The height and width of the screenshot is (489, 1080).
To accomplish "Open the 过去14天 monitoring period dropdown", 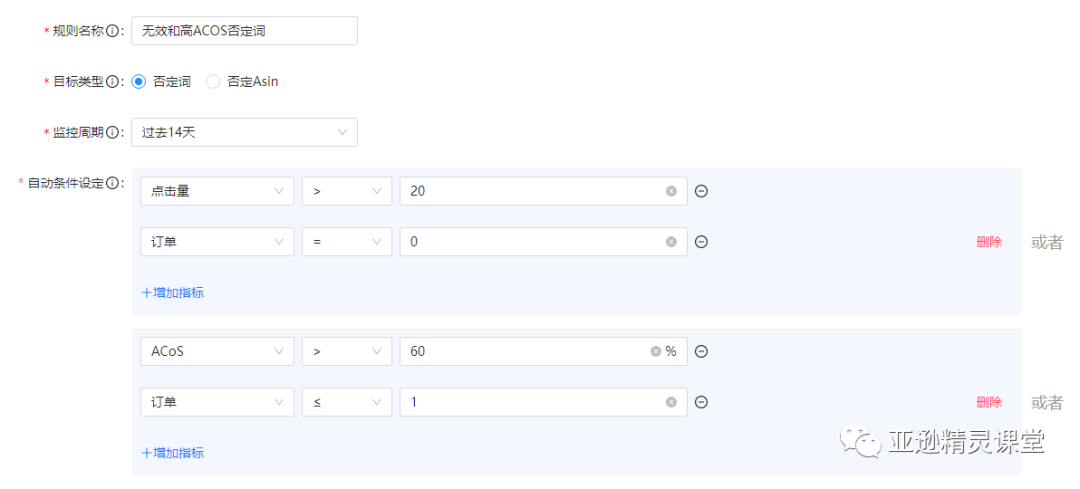I will tap(245, 132).
